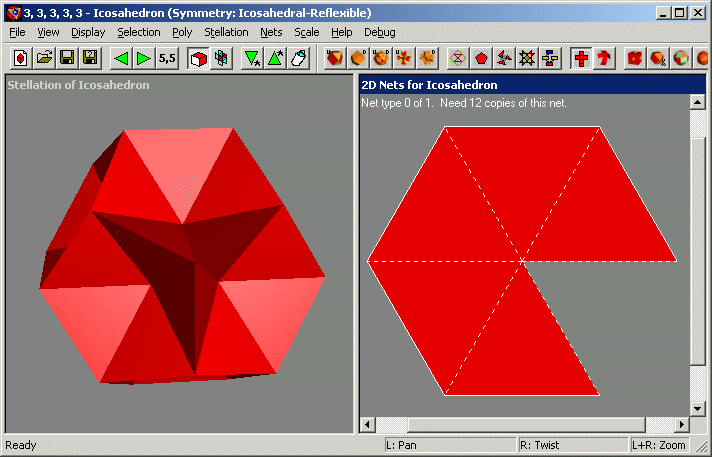This screenshot has height=457, width=712.
Task: Go to next polyhedron with right green arrow
Action: 144,58
